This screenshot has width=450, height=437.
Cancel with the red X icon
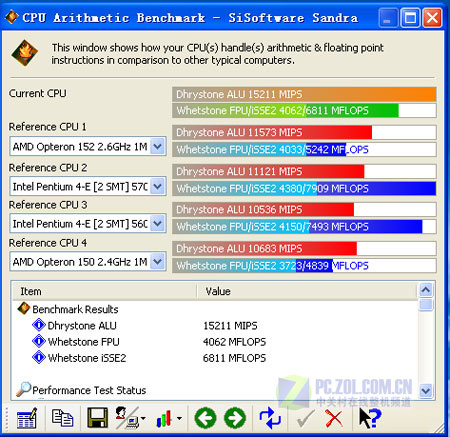click(x=334, y=418)
